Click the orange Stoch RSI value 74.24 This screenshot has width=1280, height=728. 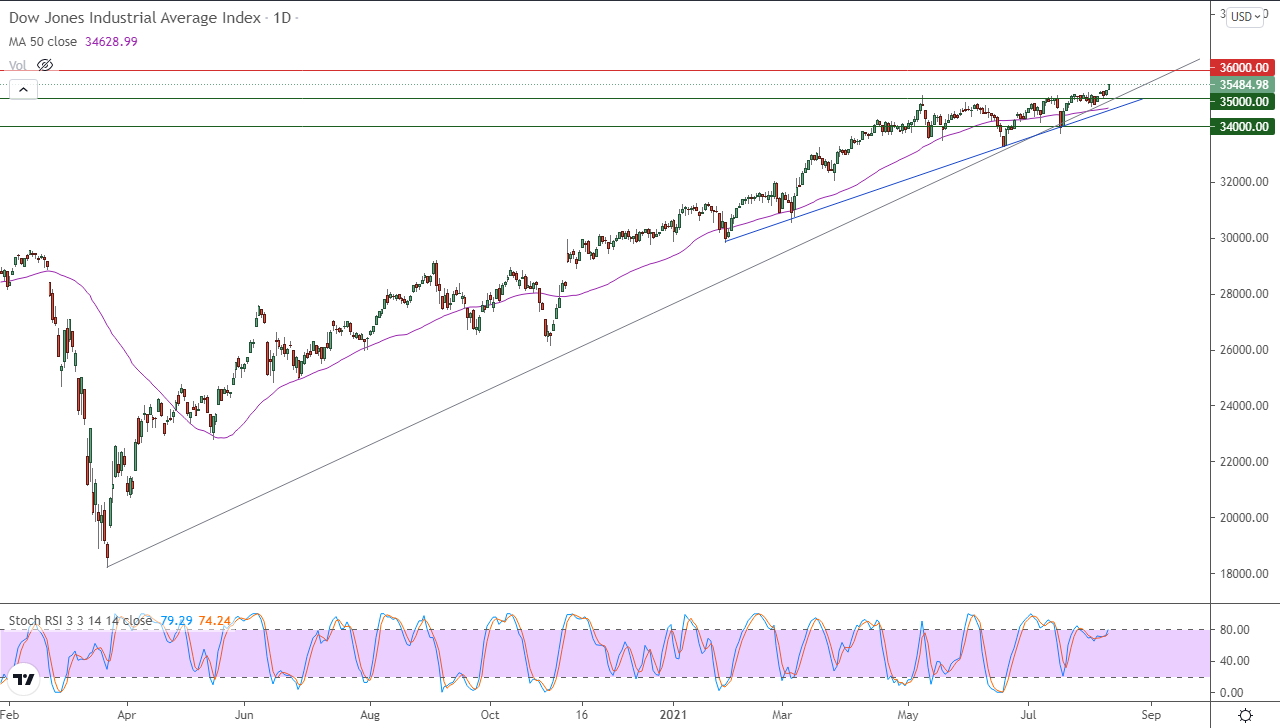coord(214,620)
